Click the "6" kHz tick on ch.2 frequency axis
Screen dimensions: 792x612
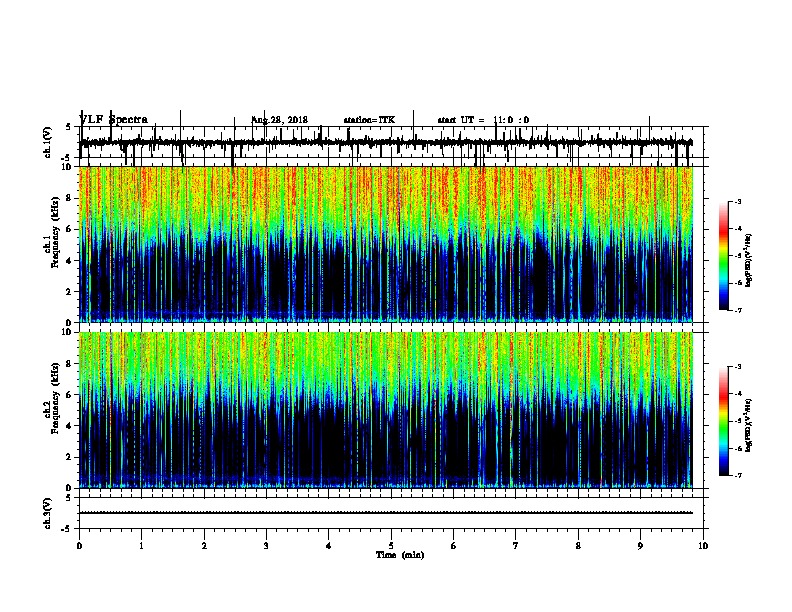coord(70,395)
